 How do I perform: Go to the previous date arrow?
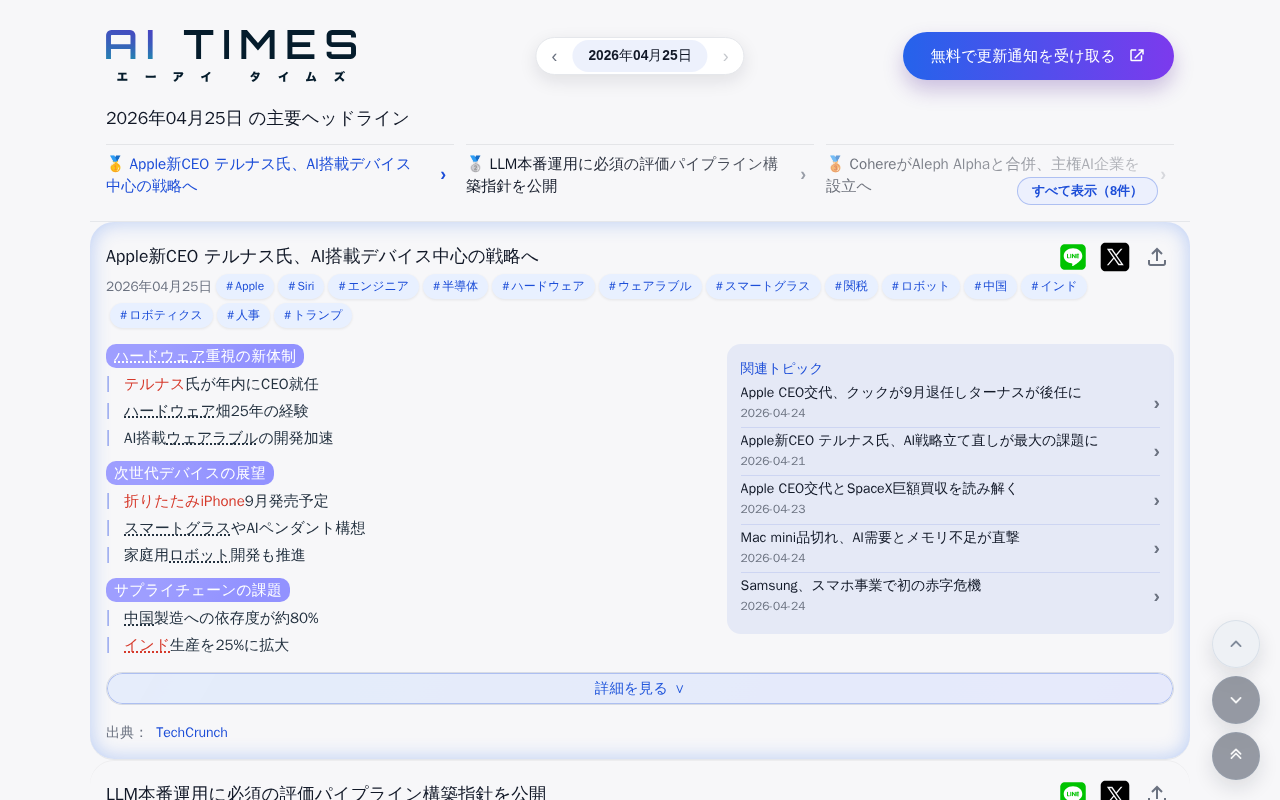(554, 56)
